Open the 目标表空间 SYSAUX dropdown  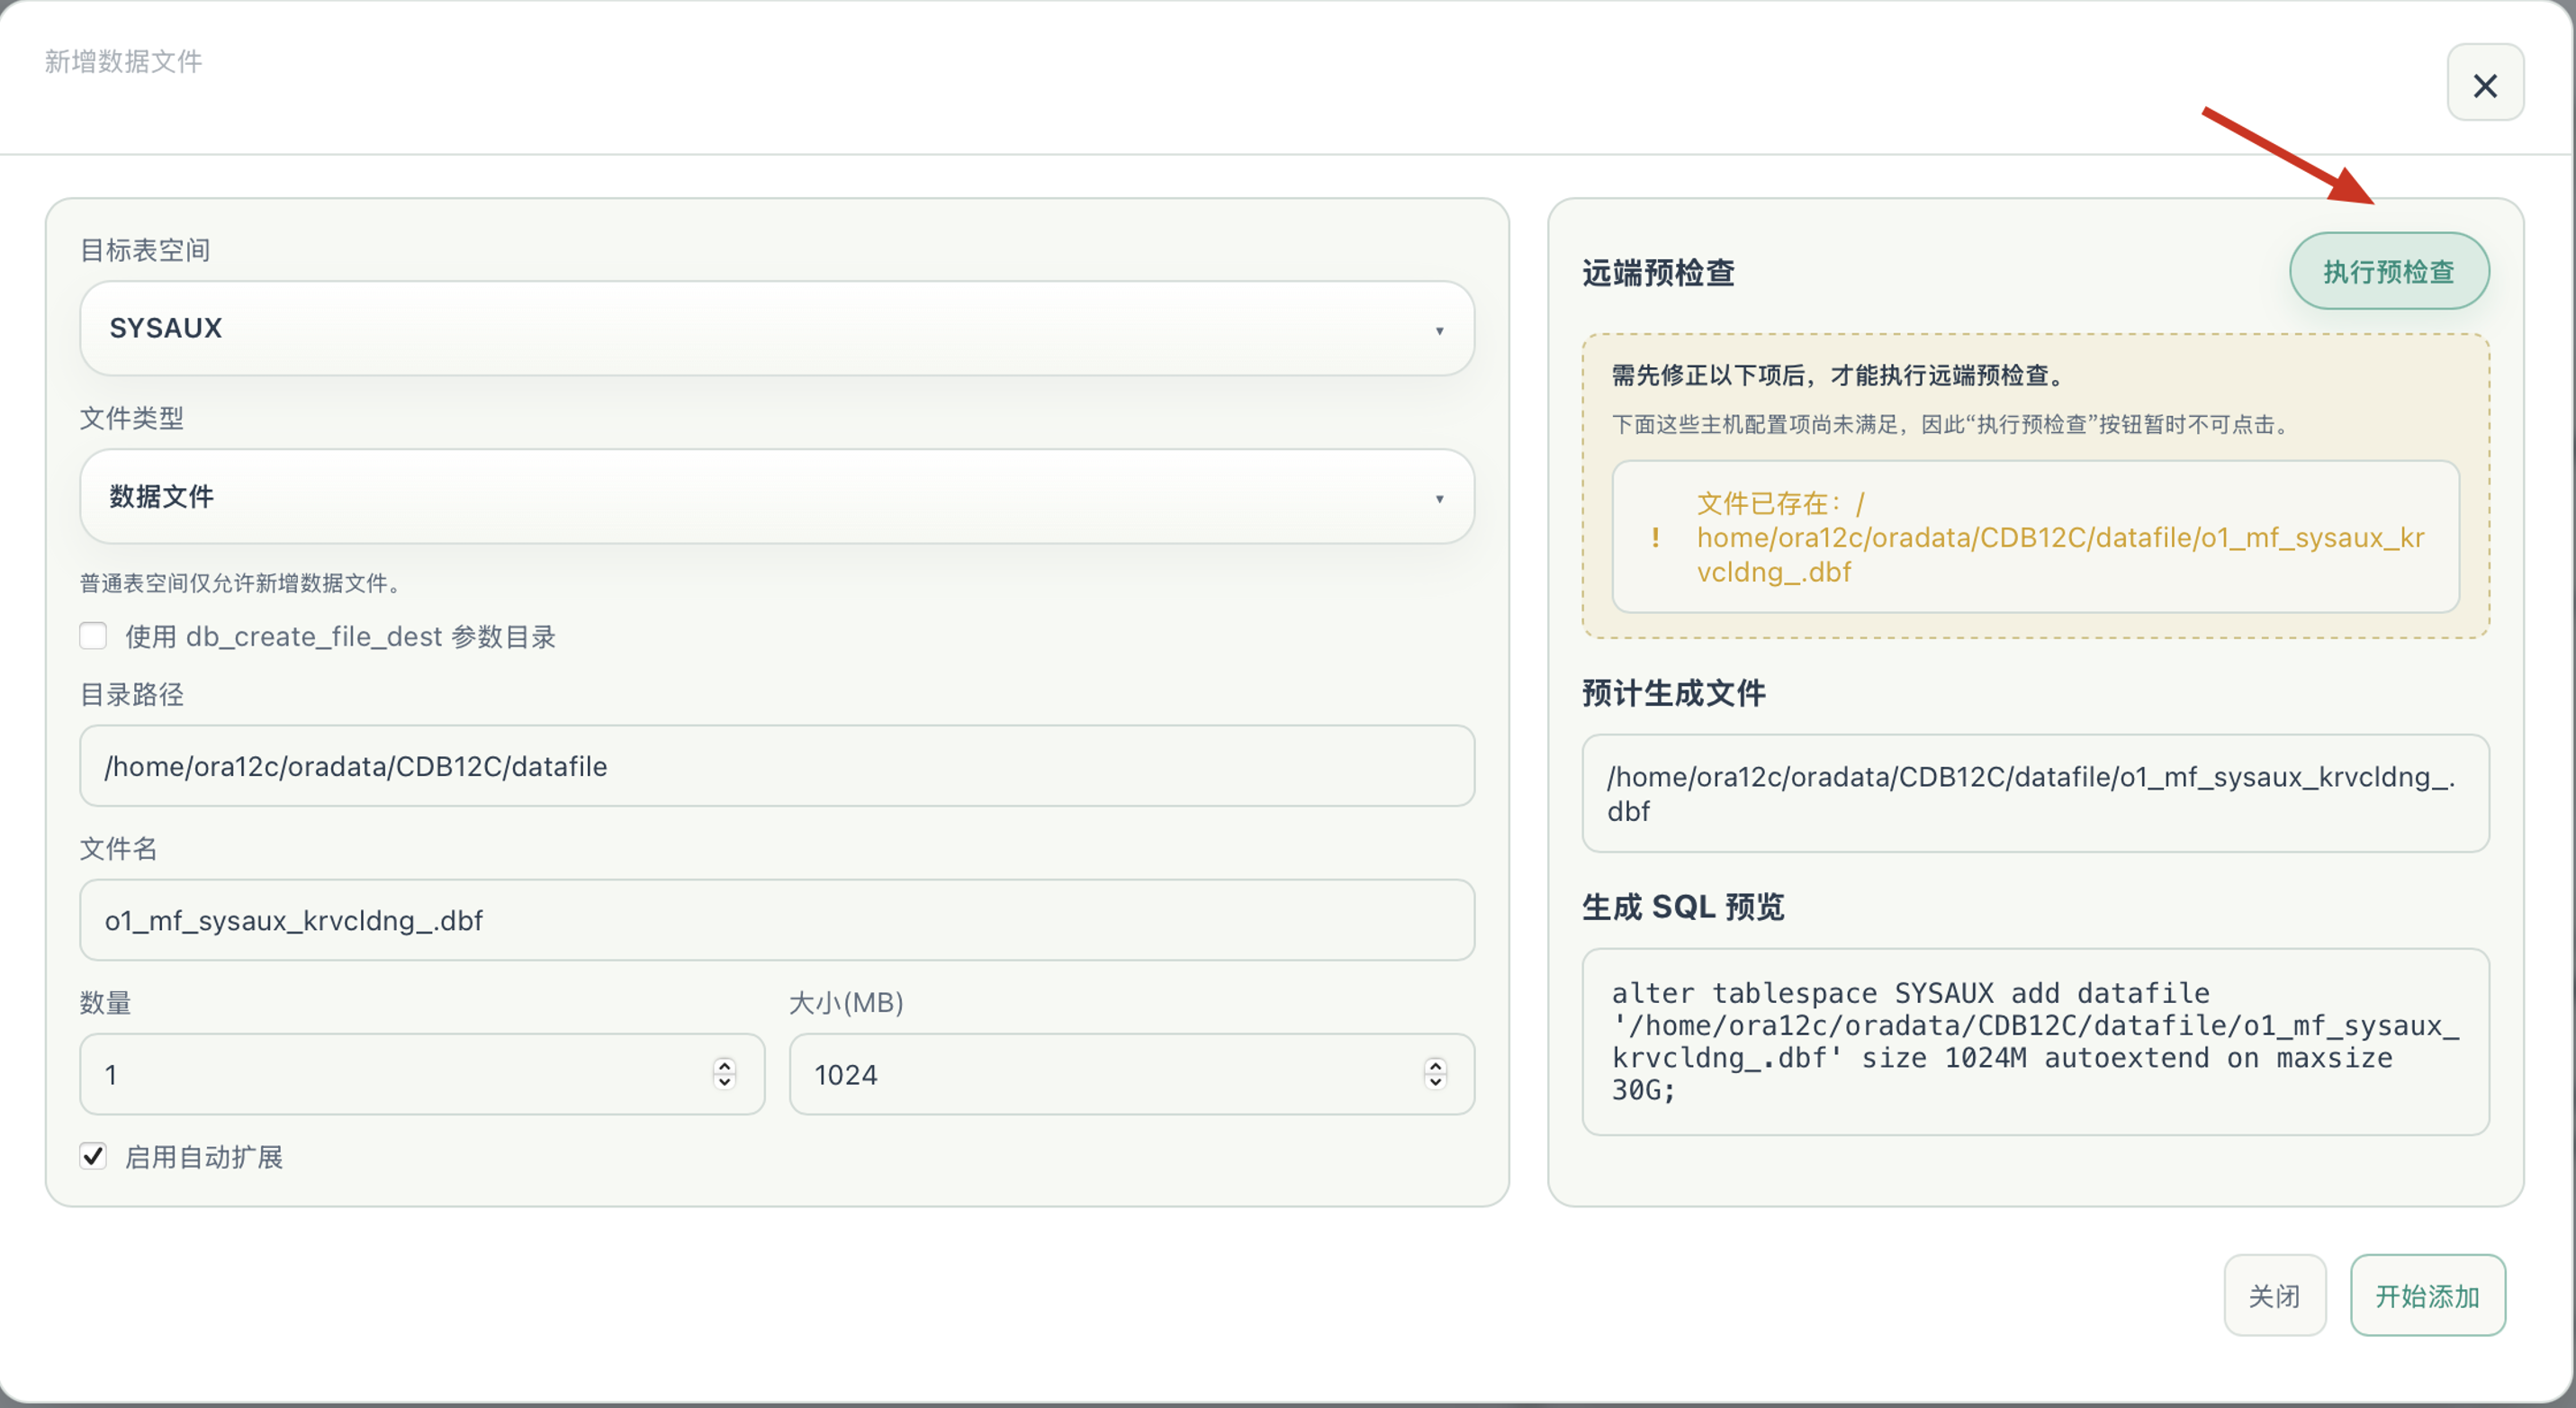click(x=777, y=328)
